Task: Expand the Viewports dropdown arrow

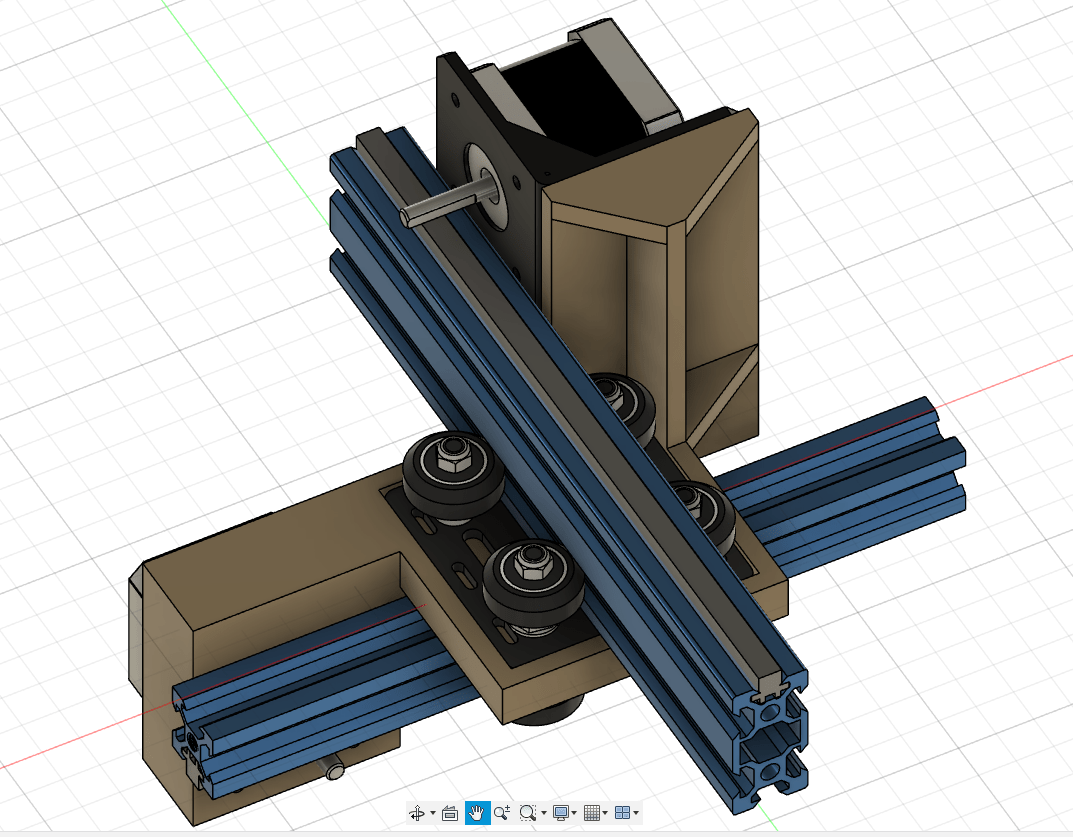Action: tap(636, 813)
